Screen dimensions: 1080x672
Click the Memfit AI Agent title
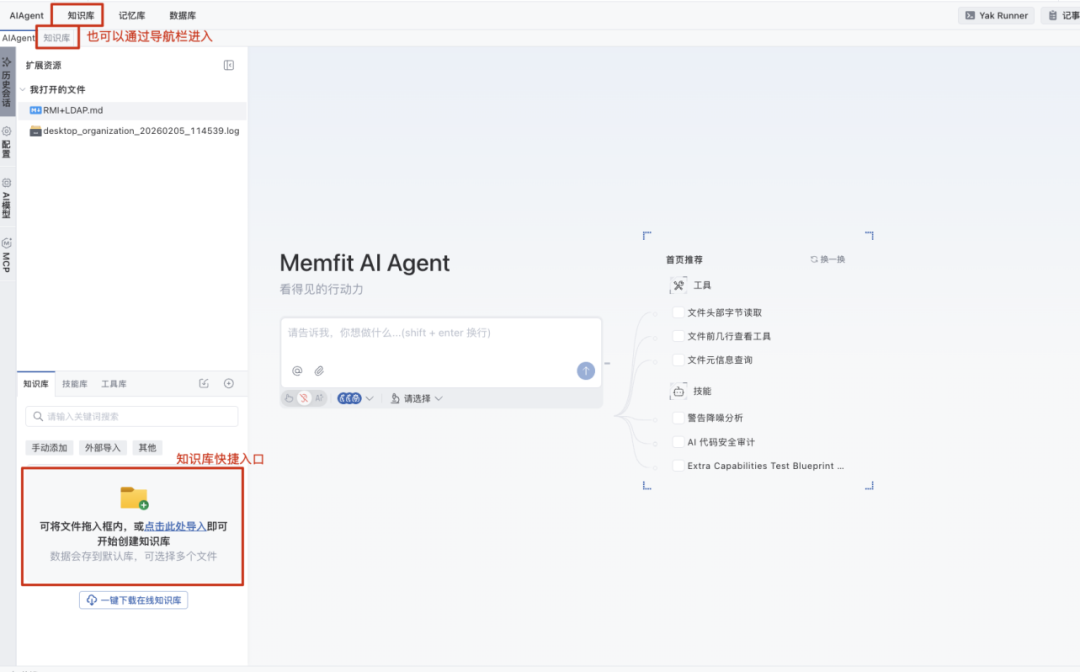click(x=364, y=263)
